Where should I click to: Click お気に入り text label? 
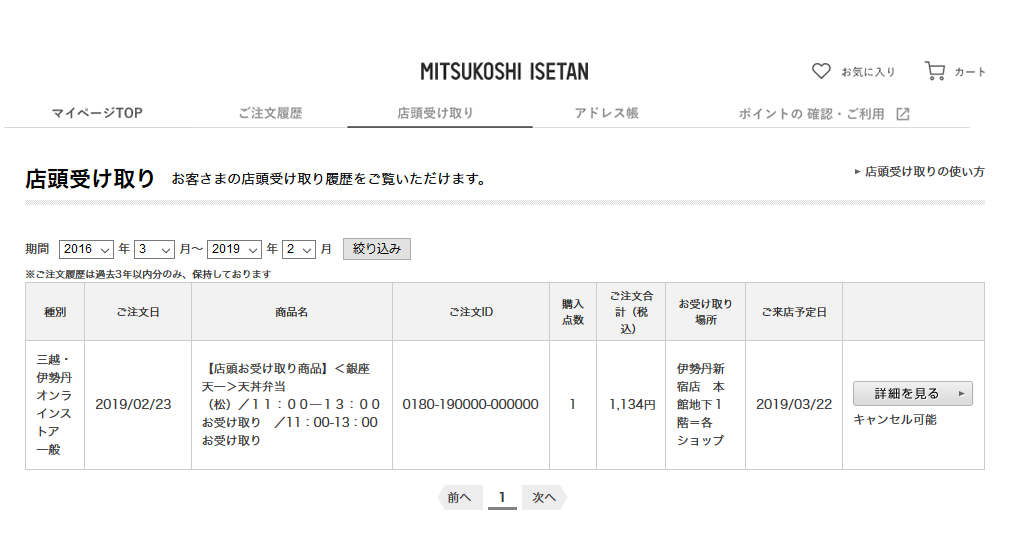pos(868,72)
